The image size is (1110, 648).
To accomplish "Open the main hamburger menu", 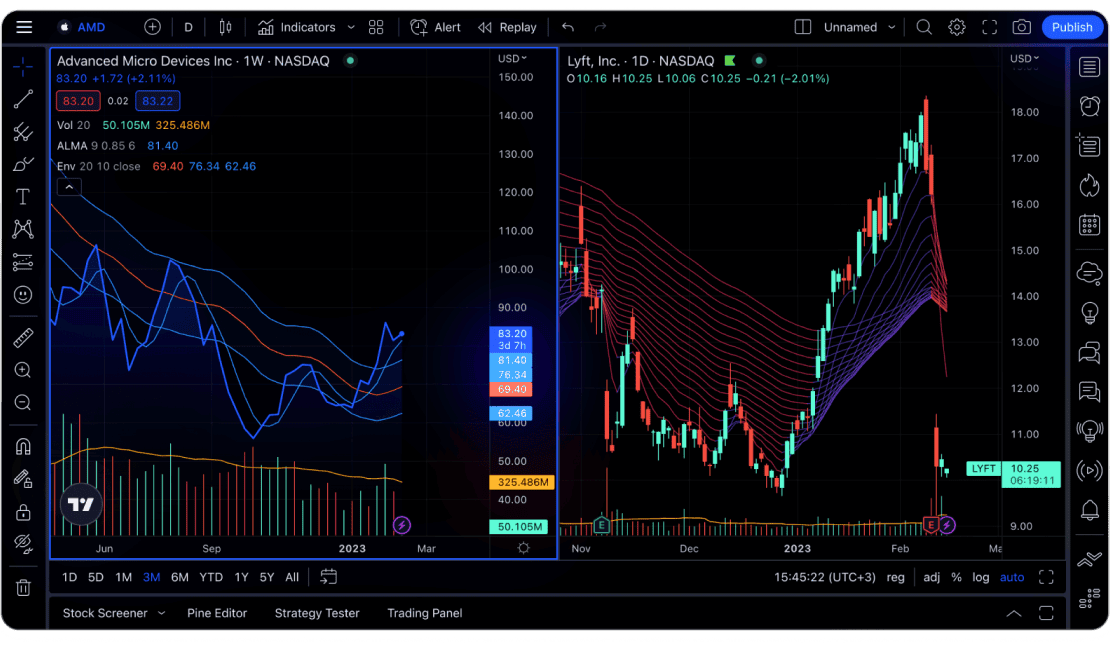I will point(24,27).
